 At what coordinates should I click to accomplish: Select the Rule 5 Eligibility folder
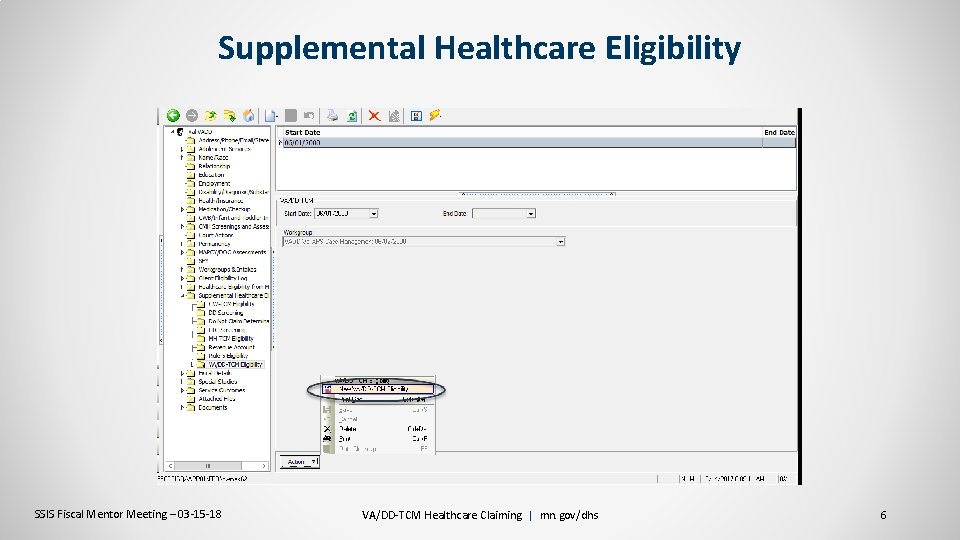tap(228, 356)
